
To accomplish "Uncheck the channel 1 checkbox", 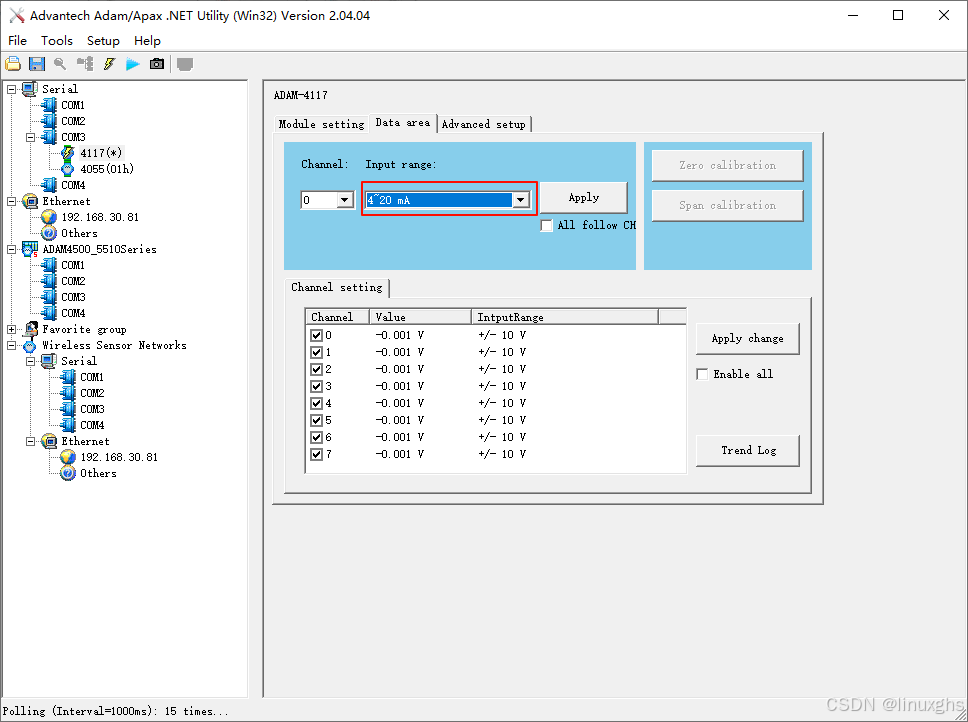I will coord(317,352).
